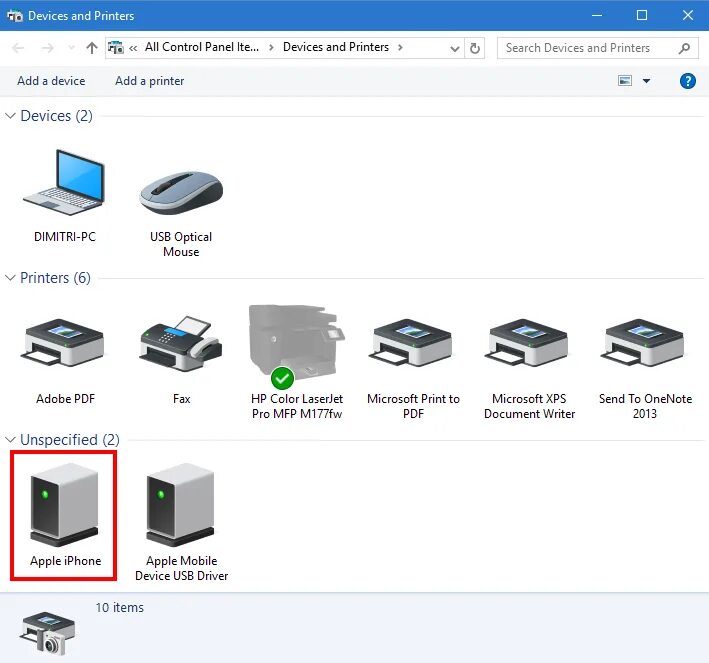Collapse the Printers (6) group

click(10, 278)
